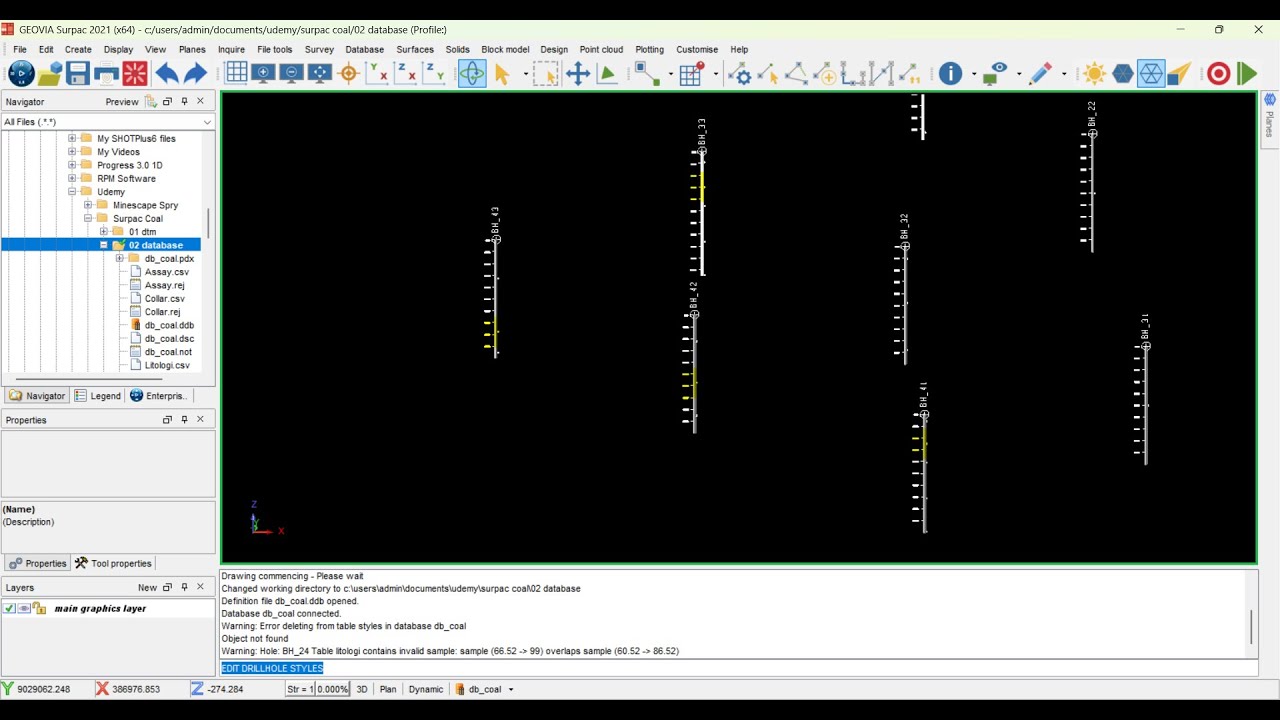Click Preview button in Navigator
Viewport: 1280px width, 720px height.
(x=122, y=102)
